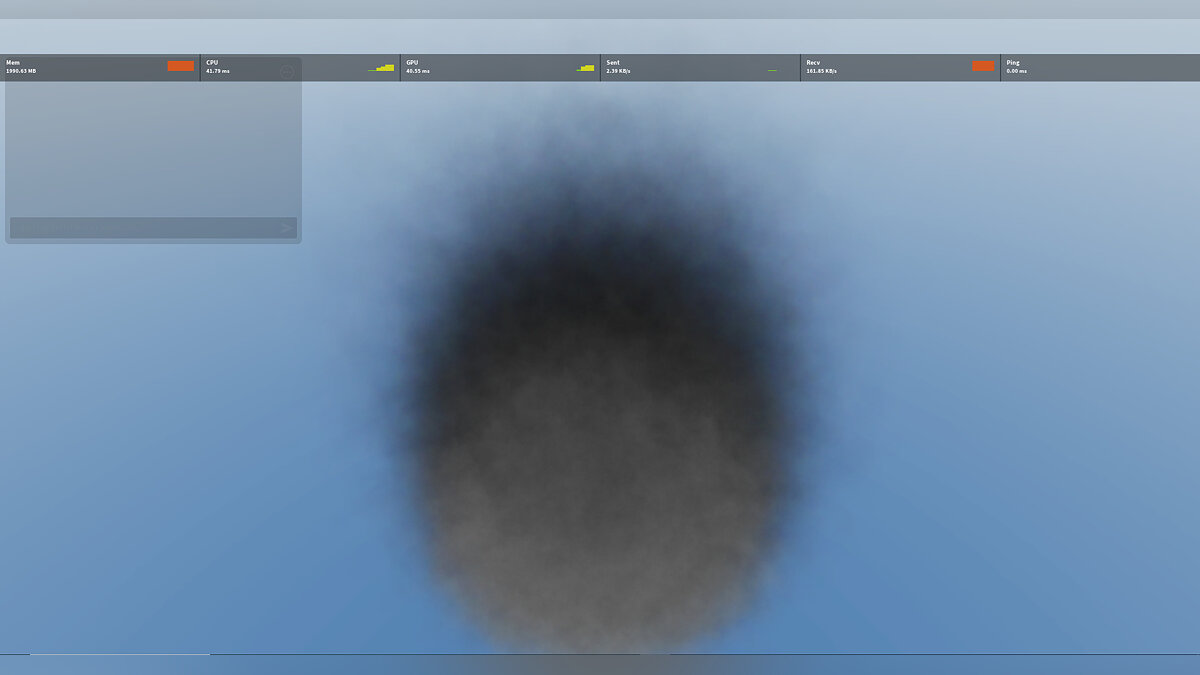Screen dimensions: 1200x675
Task: Click the 0.00 ms Ping value
Action: click(1017, 71)
